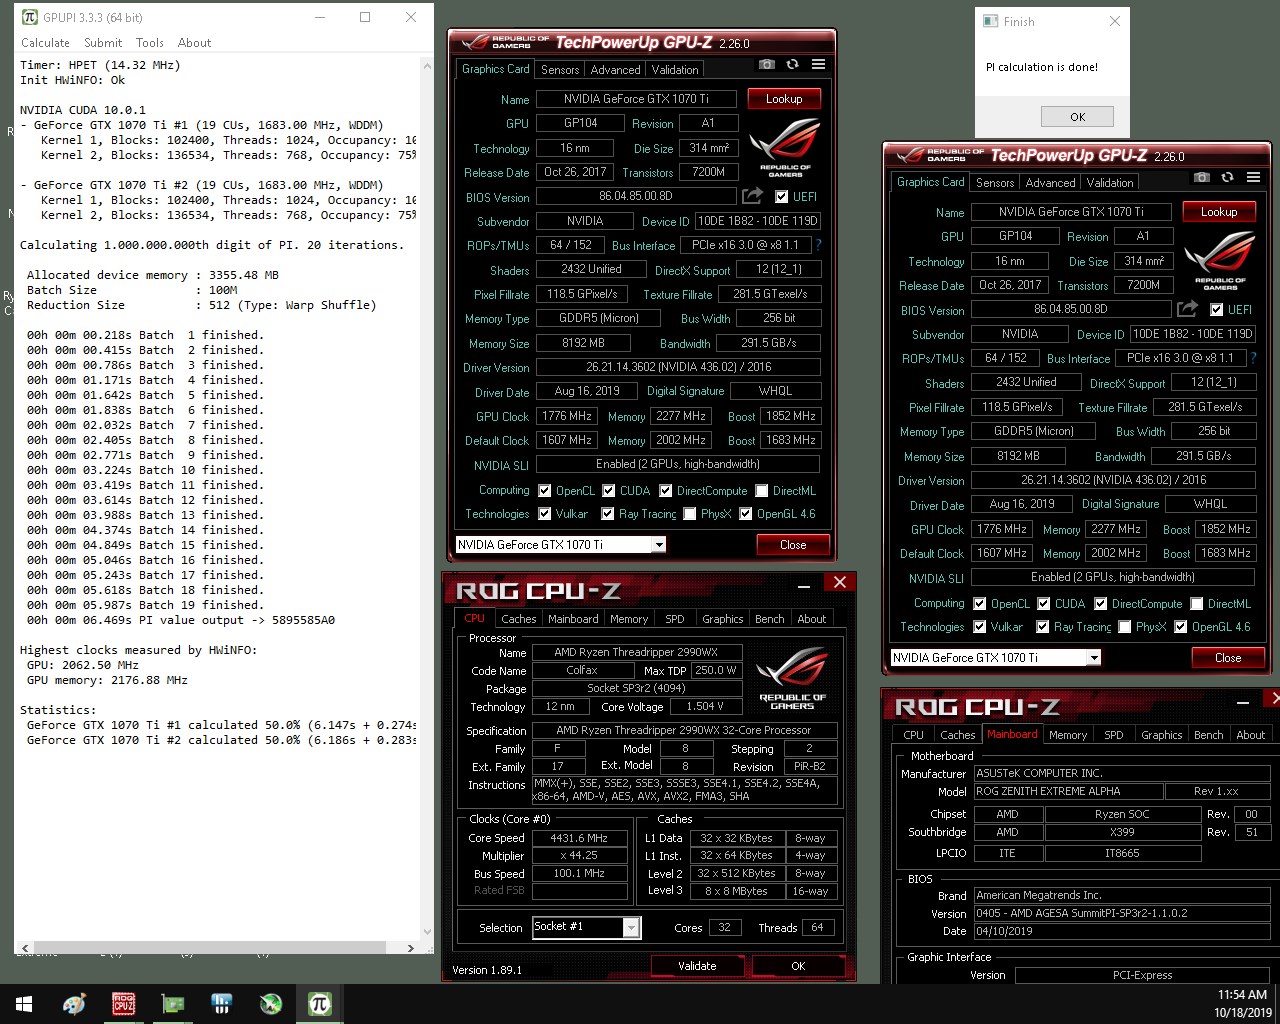Click OK button at bottom of CPU-Z
The image size is (1280, 1024).
point(798,966)
